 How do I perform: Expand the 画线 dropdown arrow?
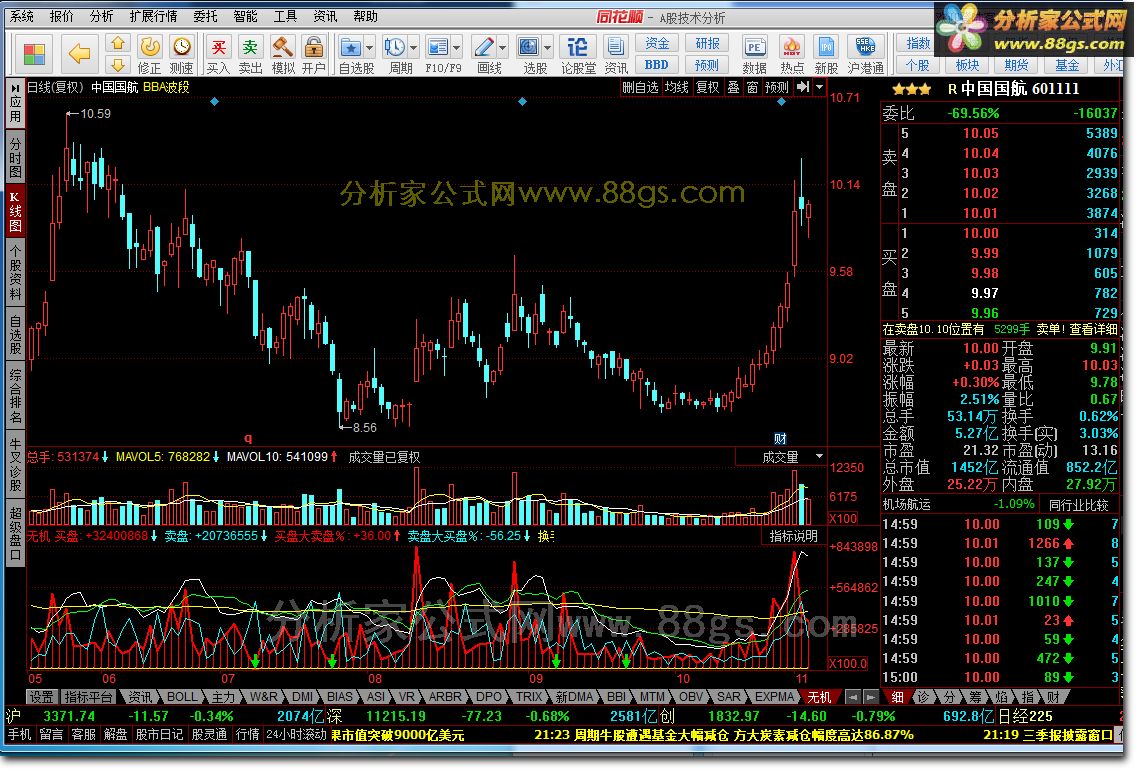pyautogui.click(x=503, y=48)
